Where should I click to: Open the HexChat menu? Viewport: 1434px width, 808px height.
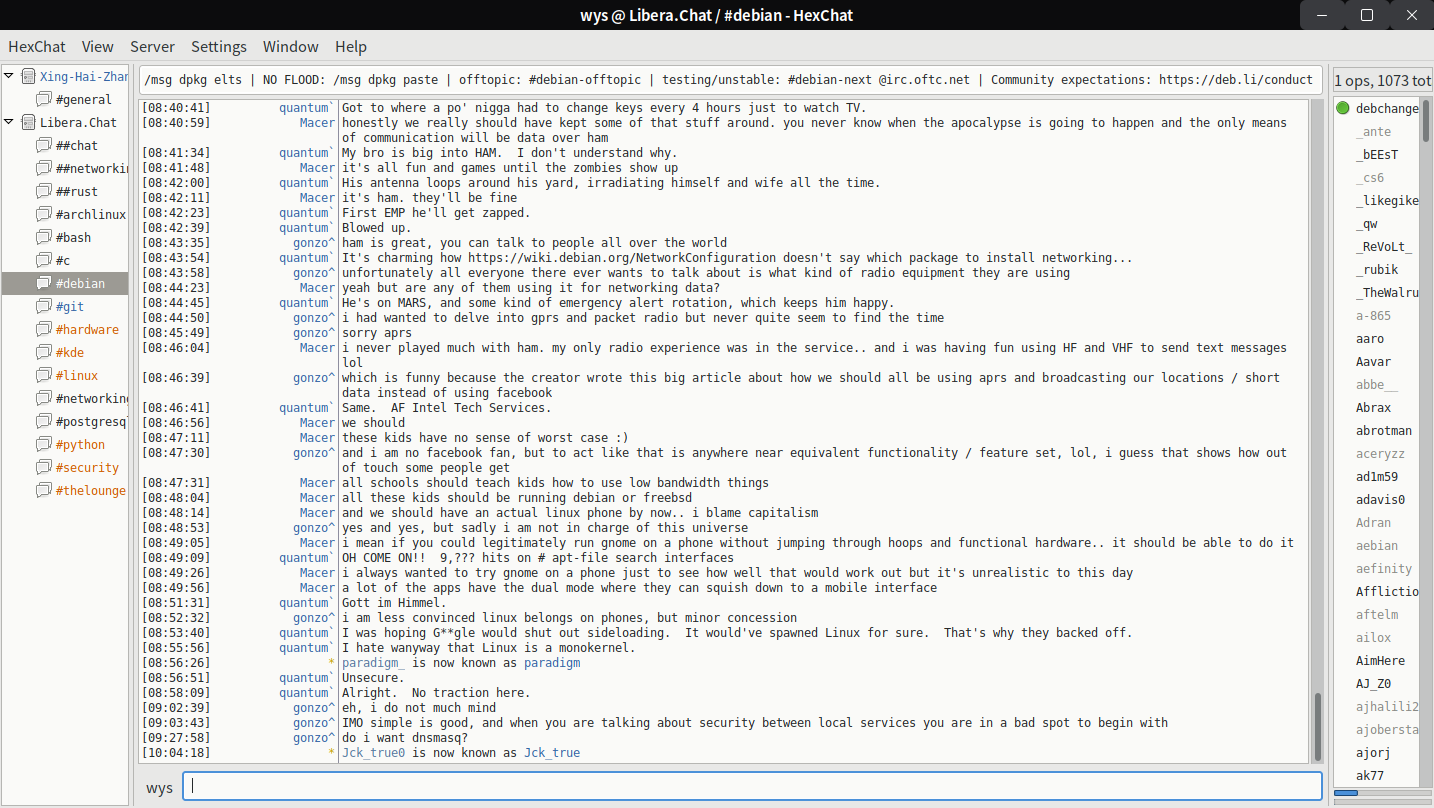37,47
